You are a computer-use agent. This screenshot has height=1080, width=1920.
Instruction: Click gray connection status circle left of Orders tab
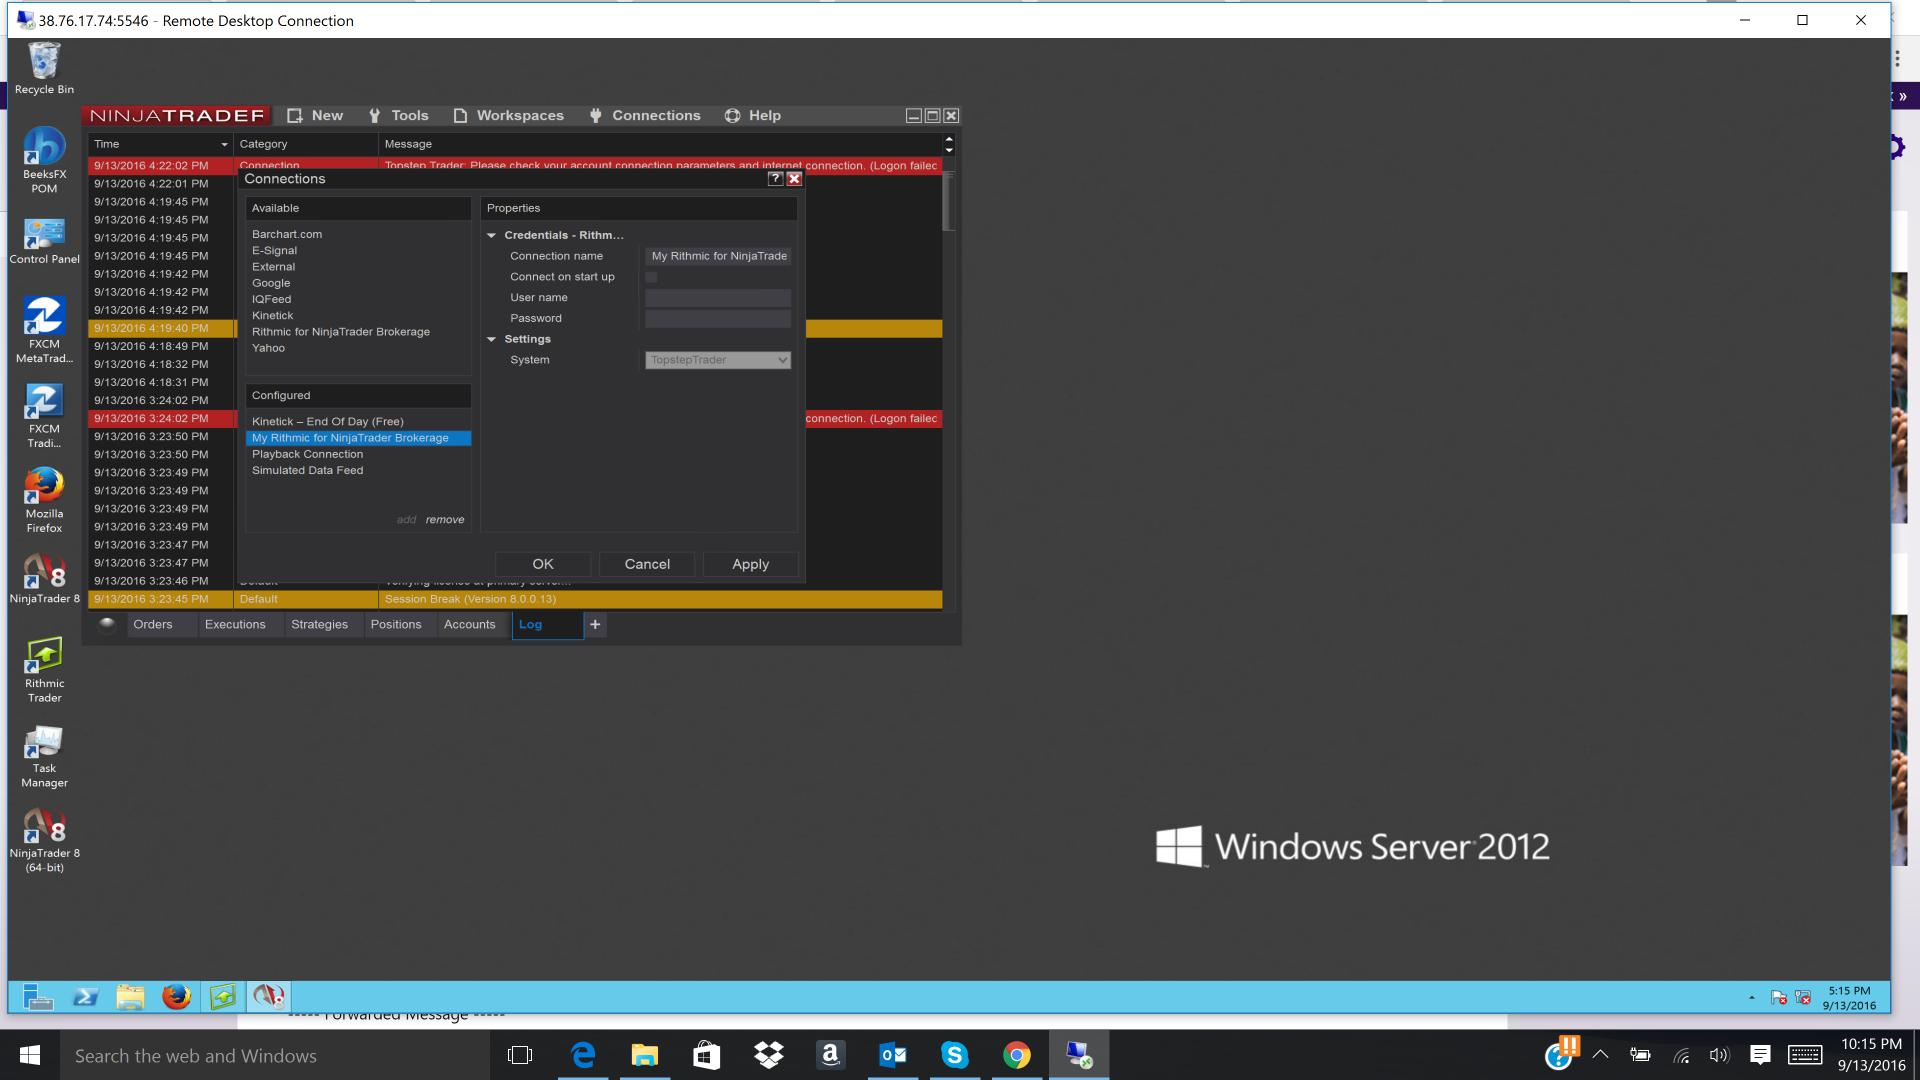(x=108, y=625)
